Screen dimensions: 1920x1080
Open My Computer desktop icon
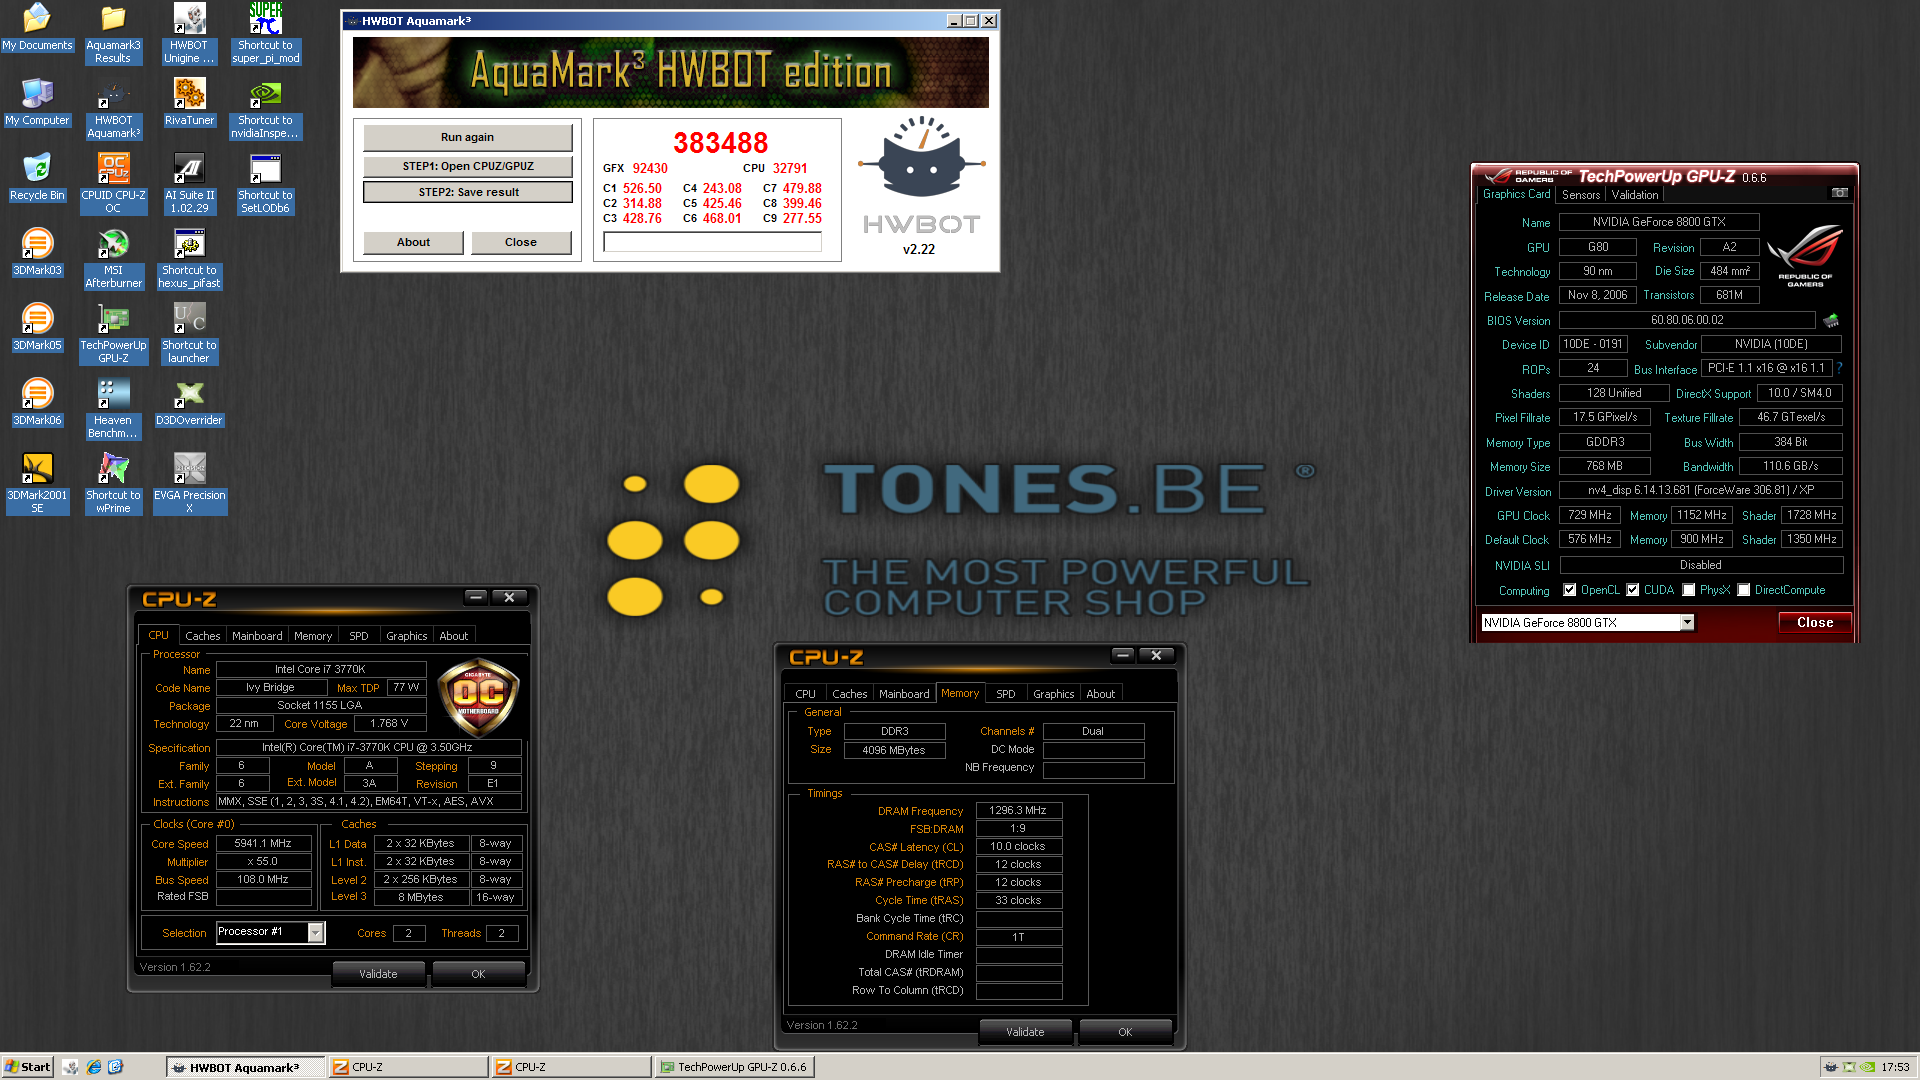[37, 103]
